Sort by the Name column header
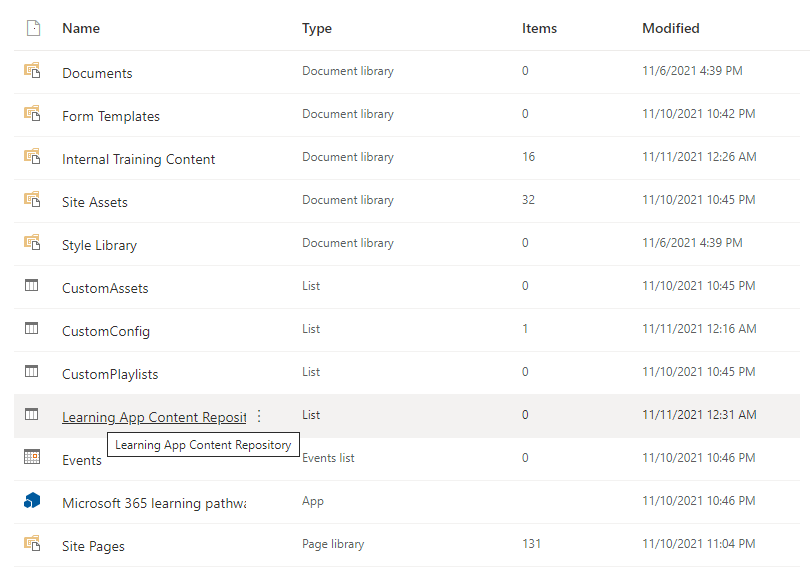Screen dimensions: 810x579 pos(81,28)
